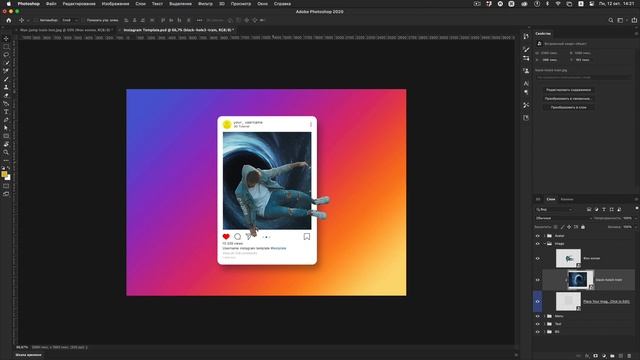Viewport: 640px width, 360px height.
Task: Open the Photoshop application menu
Action: [x=29, y=4]
